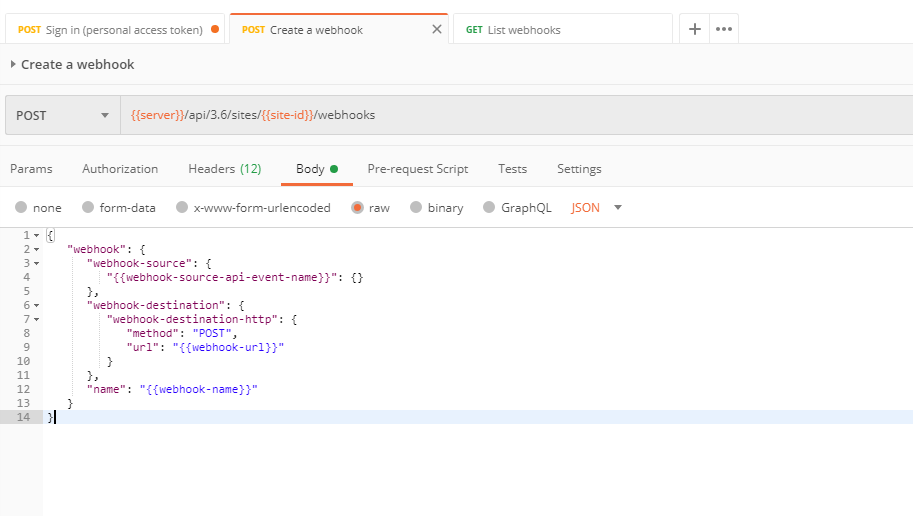
Task: Close the Create a webhook tab
Action: [436, 30]
